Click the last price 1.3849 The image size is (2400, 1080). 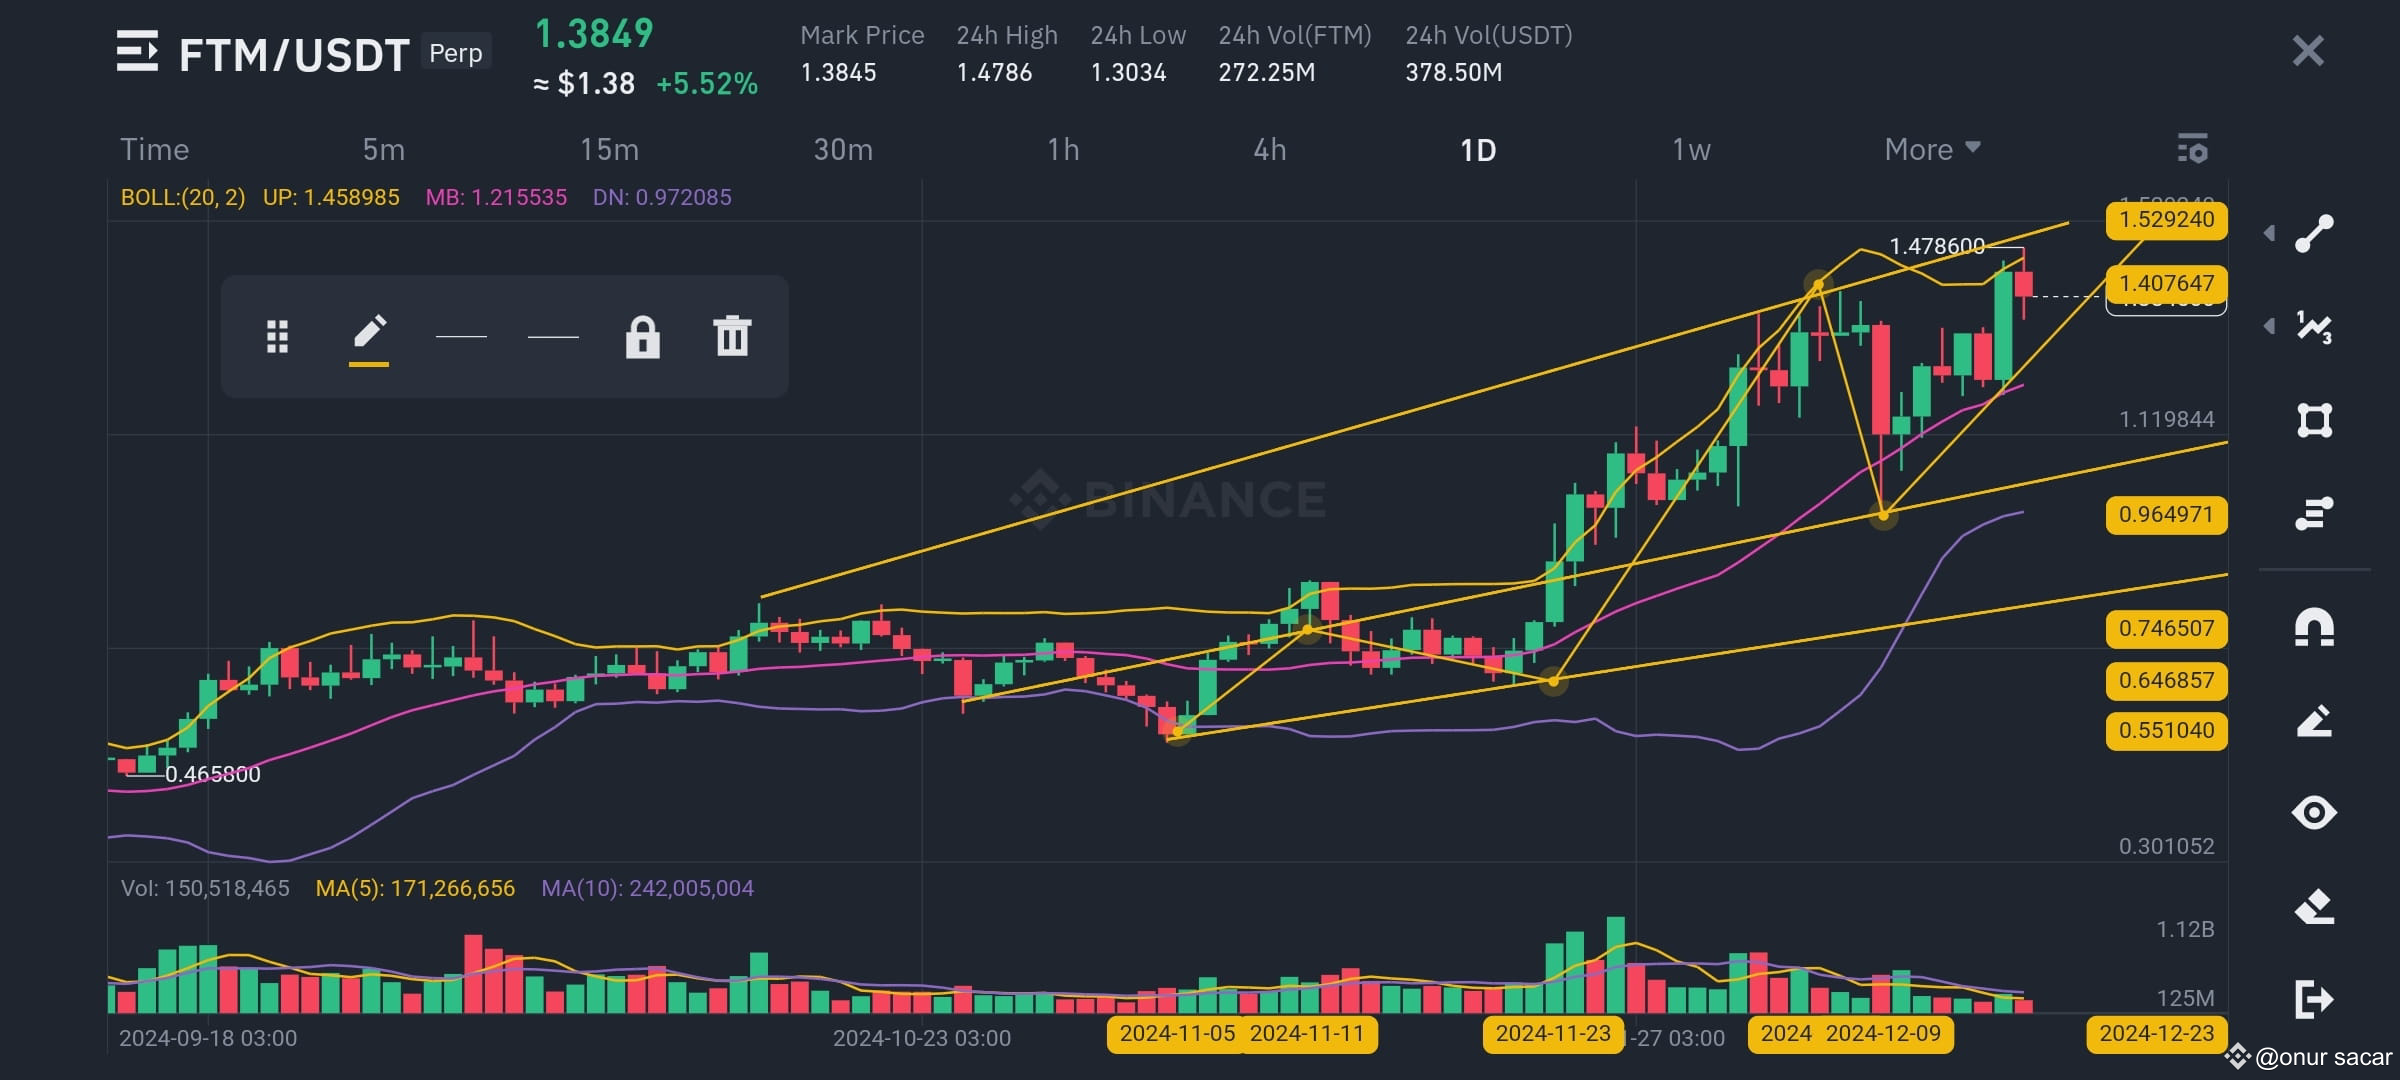pyautogui.click(x=594, y=35)
